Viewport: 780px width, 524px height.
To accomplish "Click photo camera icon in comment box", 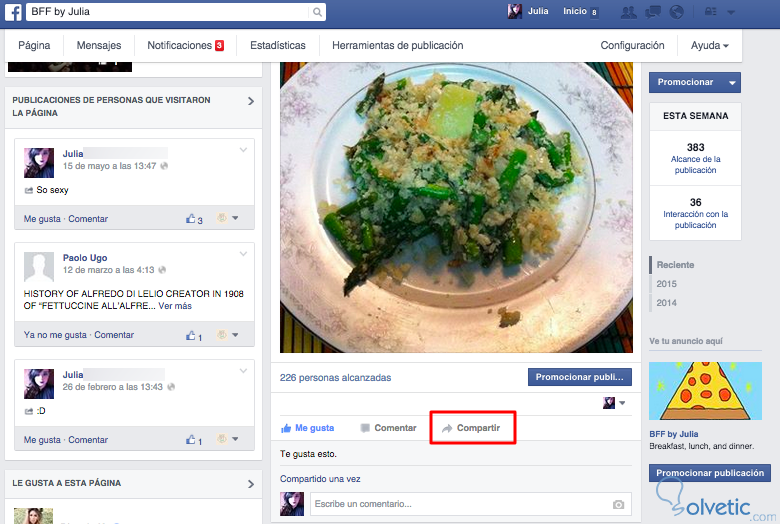I will click(x=618, y=505).
